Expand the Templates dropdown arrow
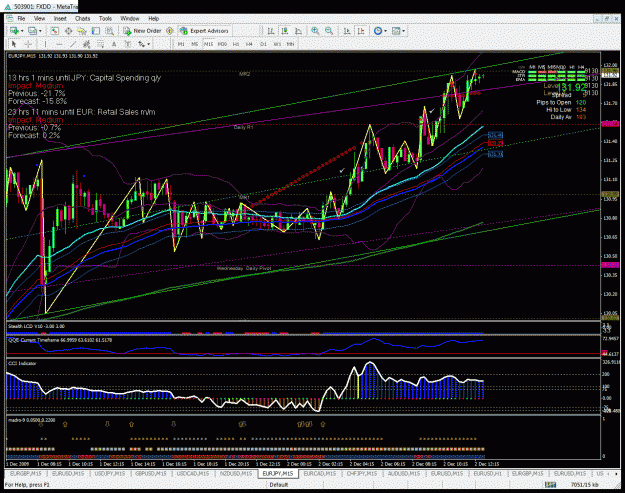This screenshot has width=625, height=493. (x=403, y=31)
